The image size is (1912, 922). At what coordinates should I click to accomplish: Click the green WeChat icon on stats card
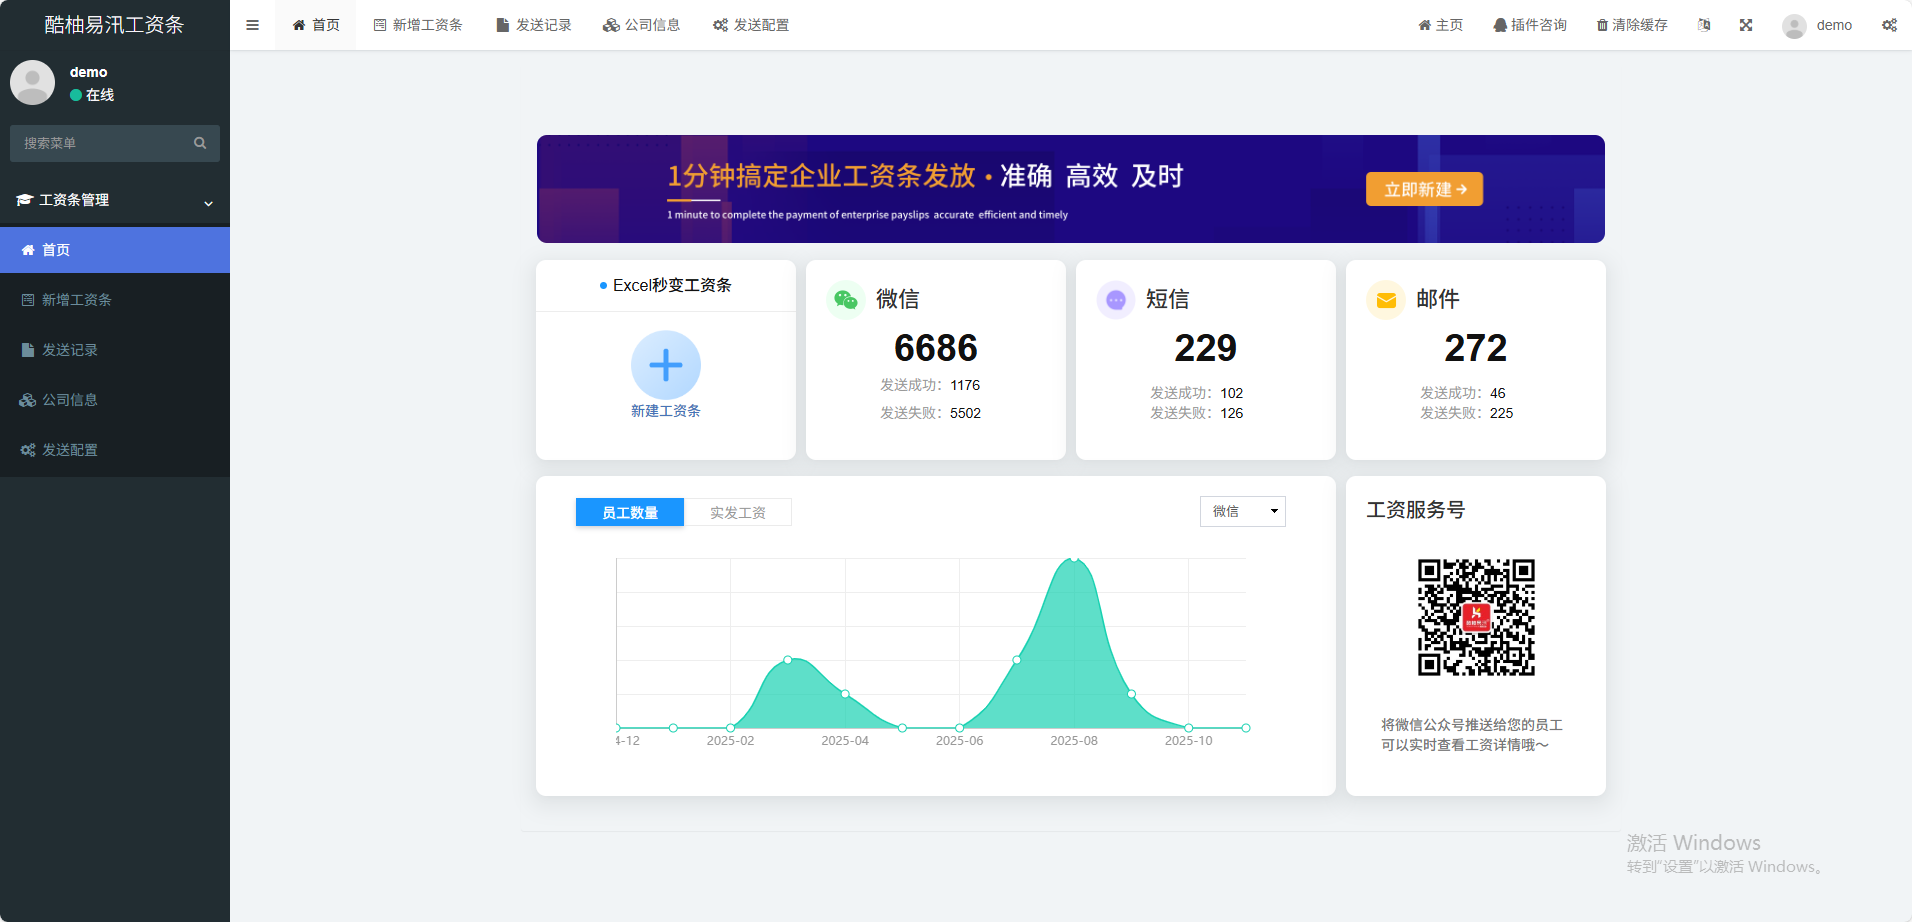point(846,299)
